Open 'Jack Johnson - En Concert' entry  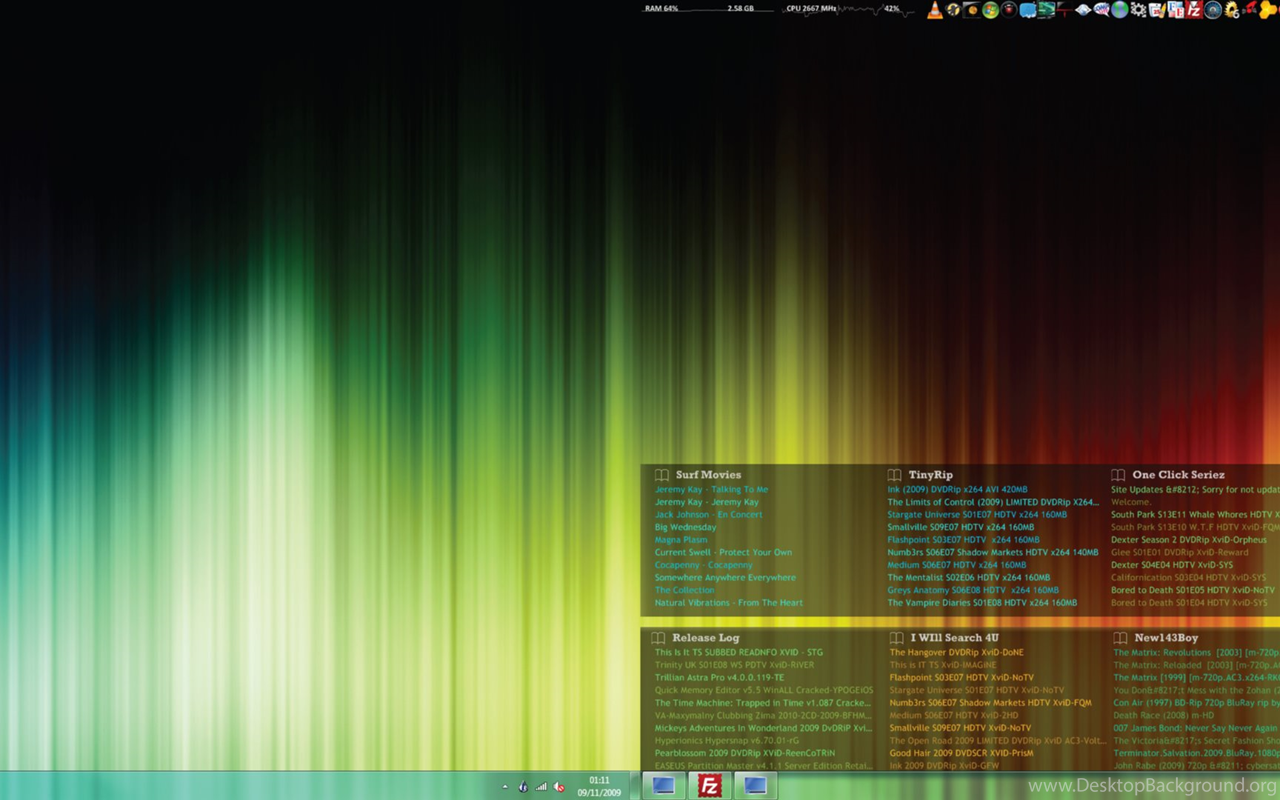(x=709, y=515)
